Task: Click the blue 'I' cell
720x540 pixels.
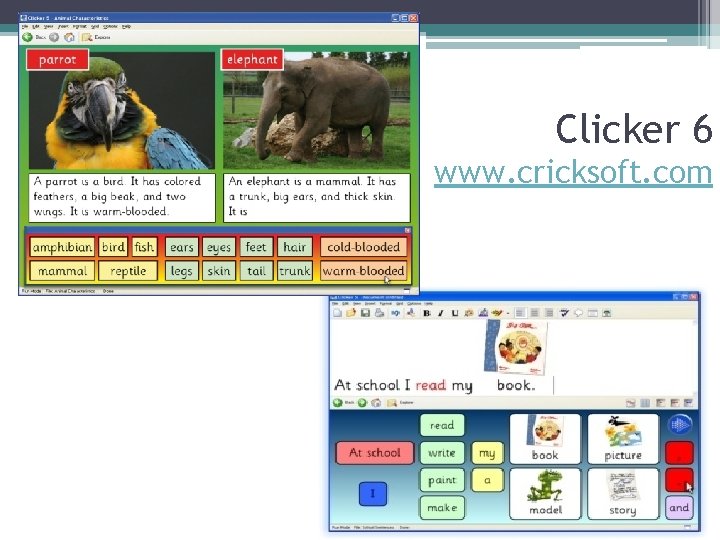Action: click(x=372, y=494)
